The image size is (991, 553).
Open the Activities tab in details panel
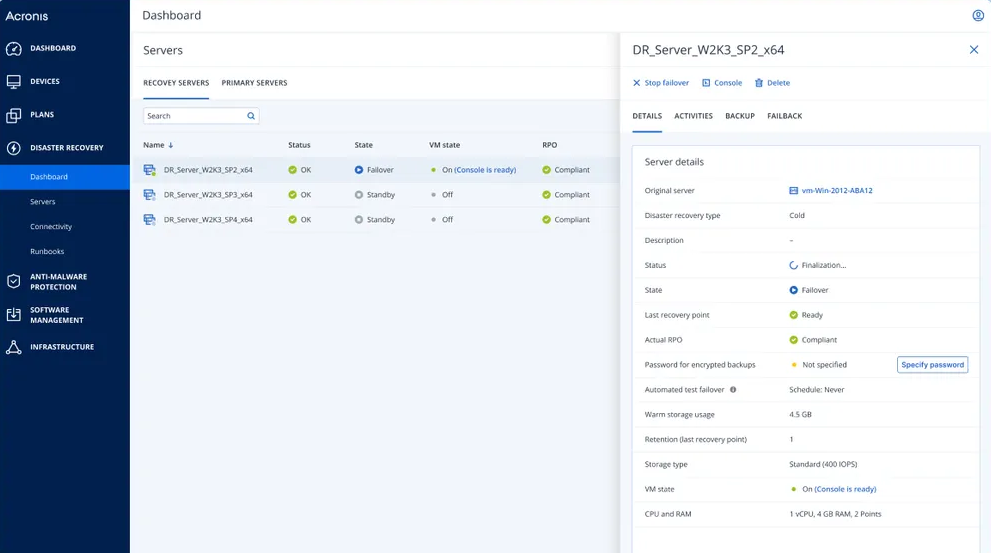[x=693, y=116]
